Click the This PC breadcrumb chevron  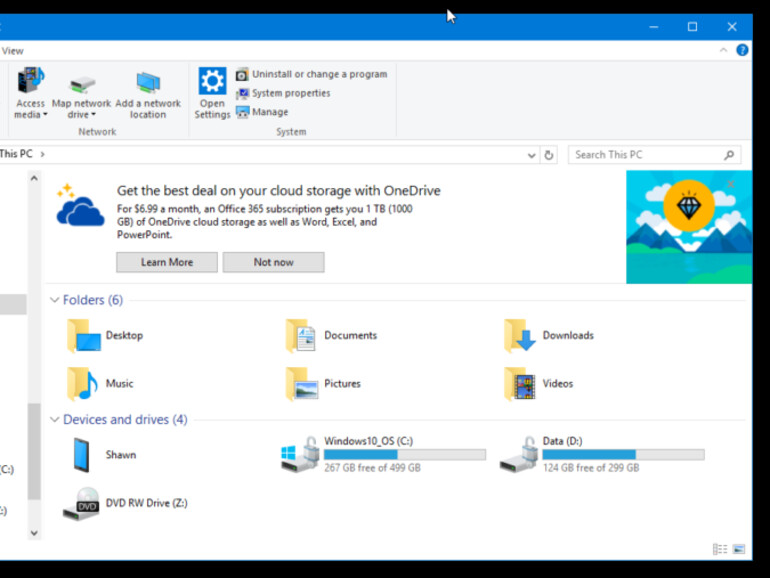pos(43,154)
